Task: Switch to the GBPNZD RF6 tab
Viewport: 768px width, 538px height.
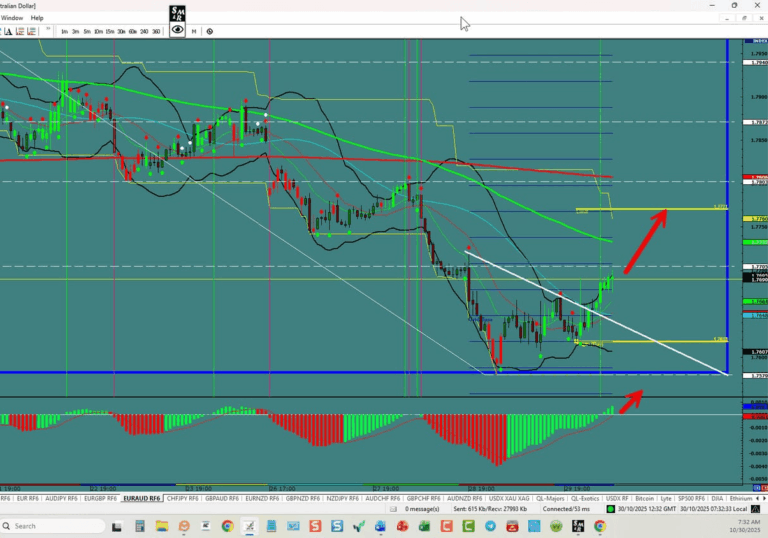Action: coord(303,498)
